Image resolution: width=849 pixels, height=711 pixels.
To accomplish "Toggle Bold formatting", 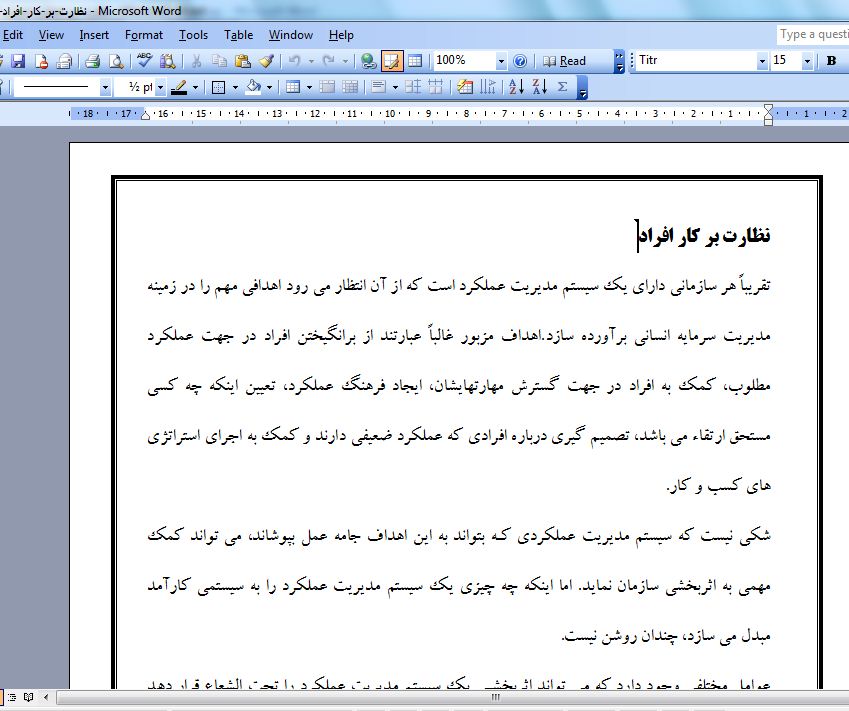I will (831, 61).
